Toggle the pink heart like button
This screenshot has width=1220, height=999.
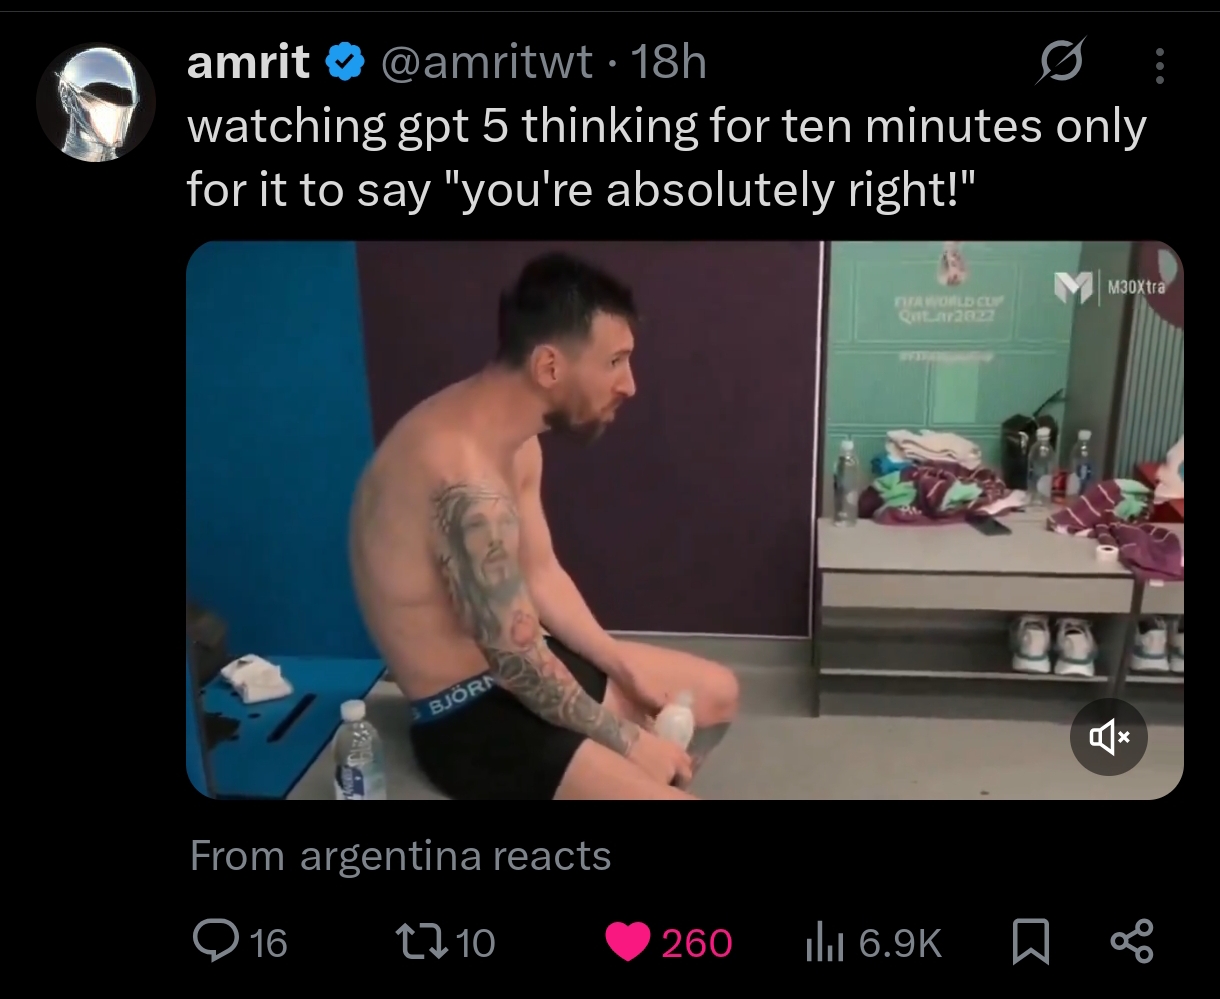coord(628,942)
